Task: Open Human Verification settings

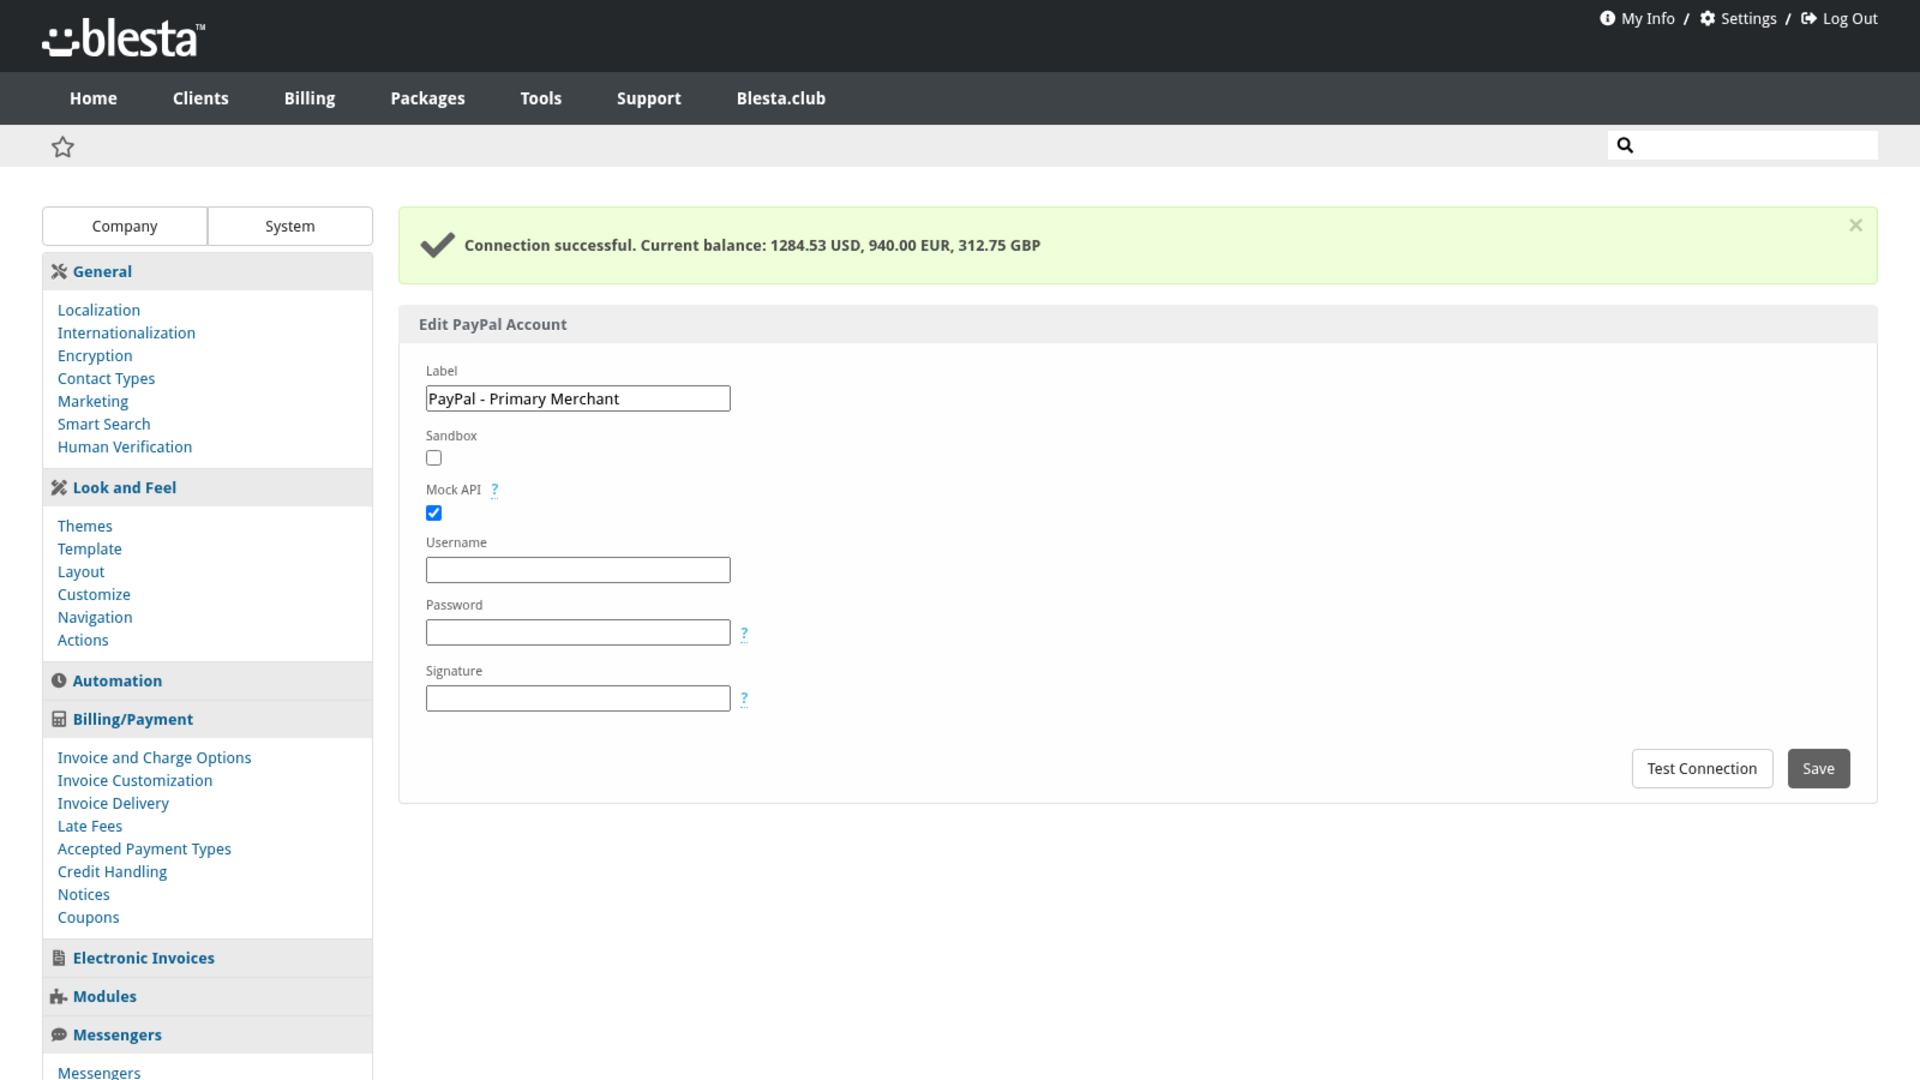Action: point(125,448)
